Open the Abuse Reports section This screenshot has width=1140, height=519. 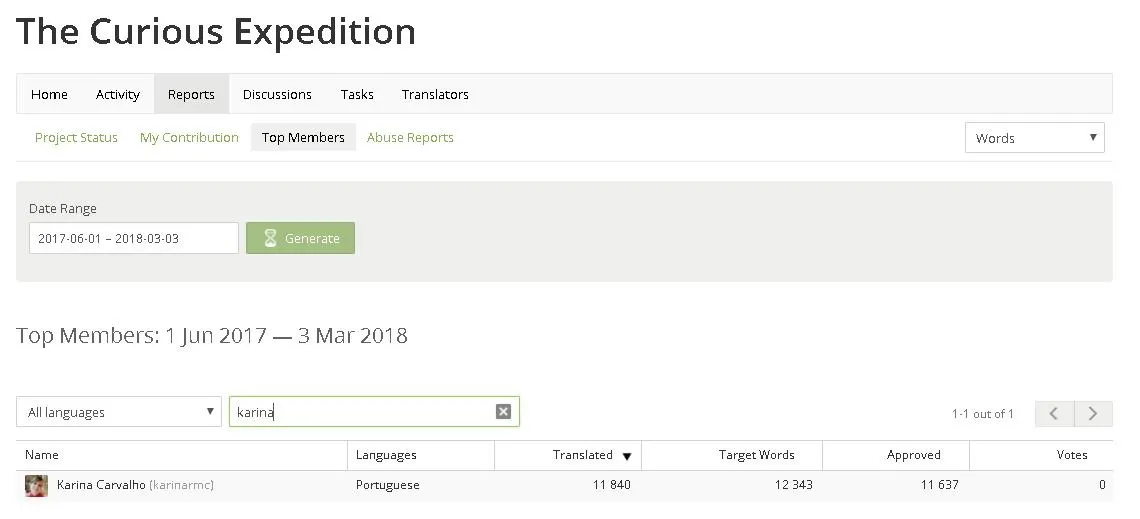[x=410, y=137]
